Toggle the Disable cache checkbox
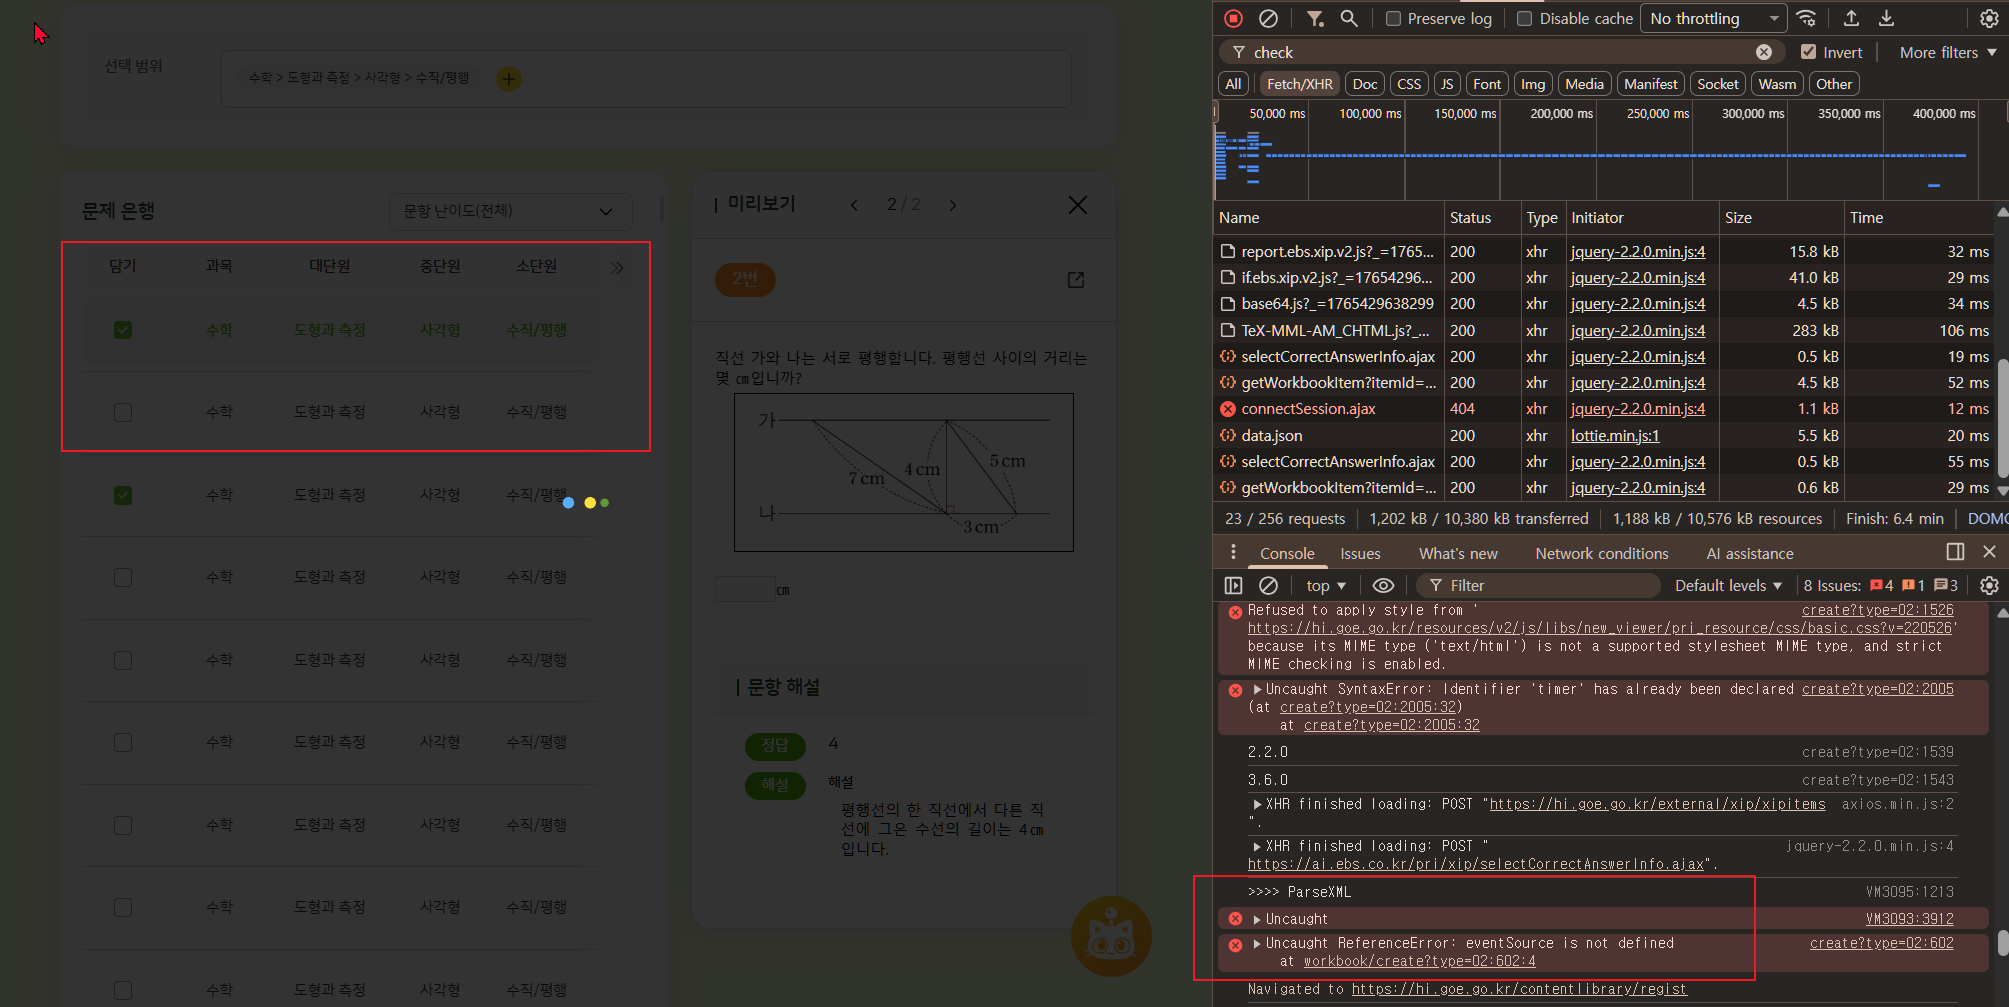Viewport: 2009px width, 1007px height. [x=1525, y=19]
